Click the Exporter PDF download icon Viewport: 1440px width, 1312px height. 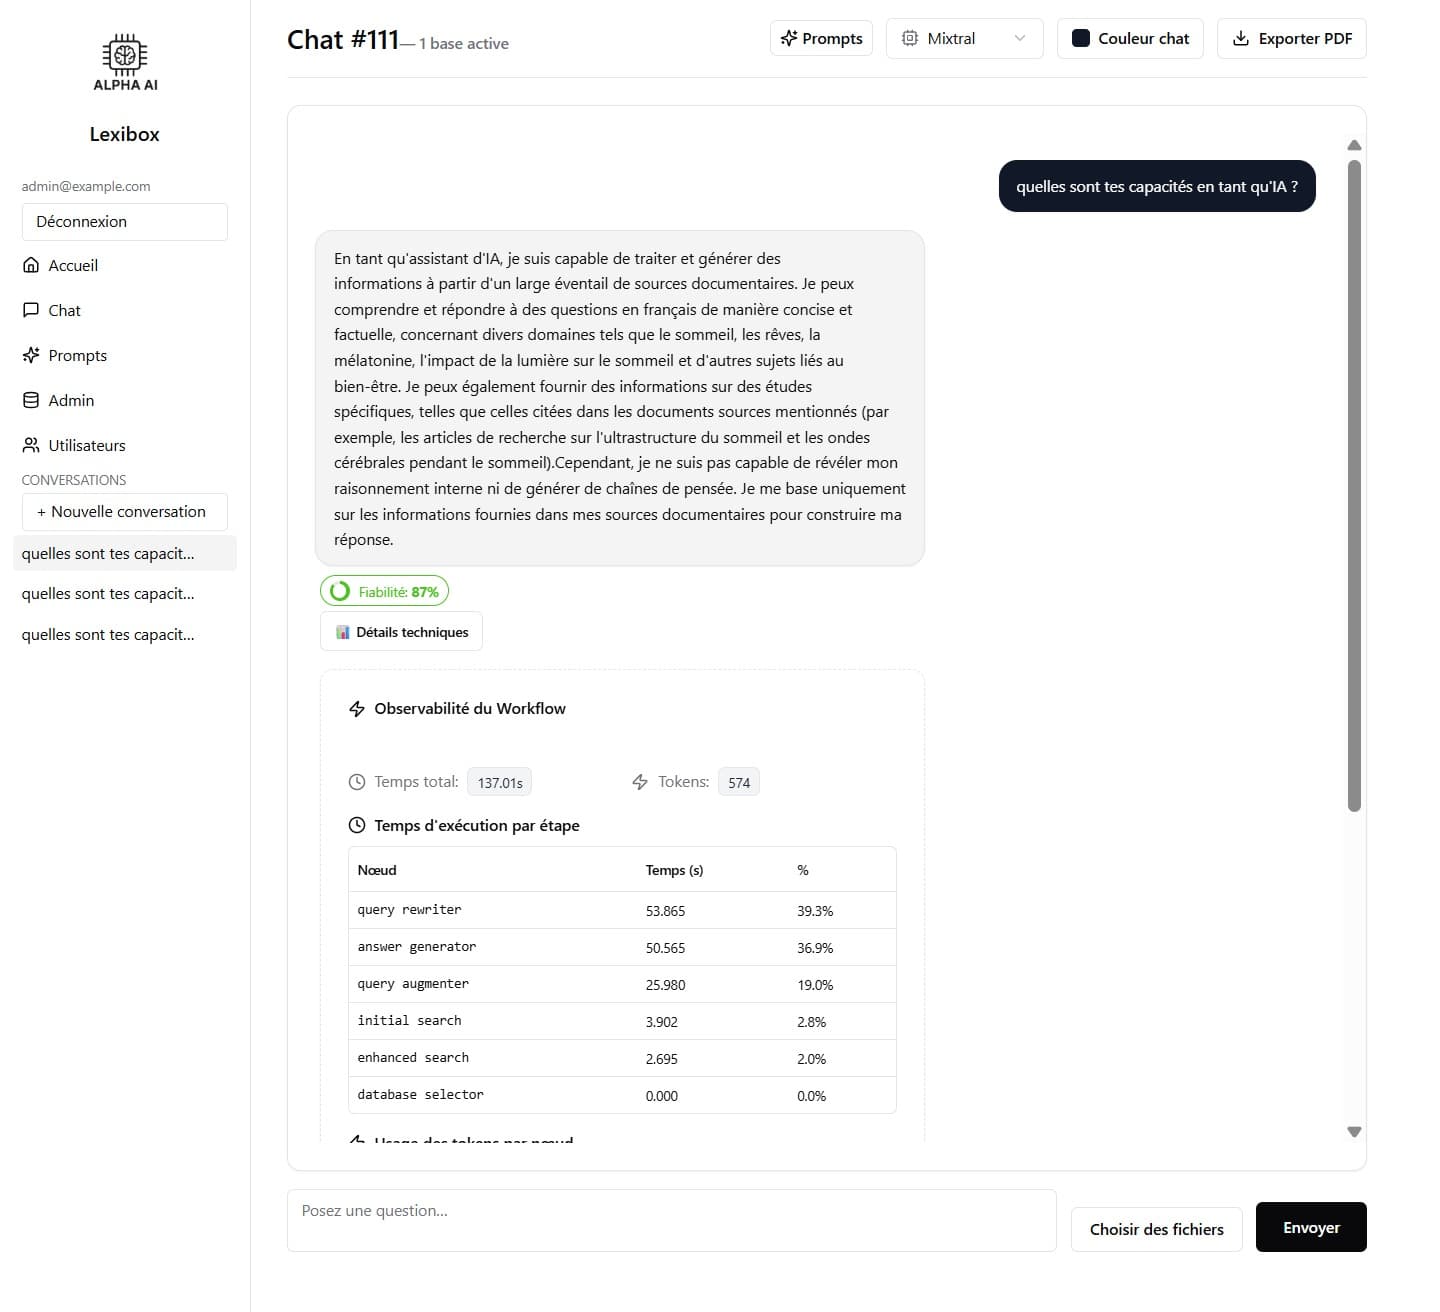click(x=1241, y=39)
